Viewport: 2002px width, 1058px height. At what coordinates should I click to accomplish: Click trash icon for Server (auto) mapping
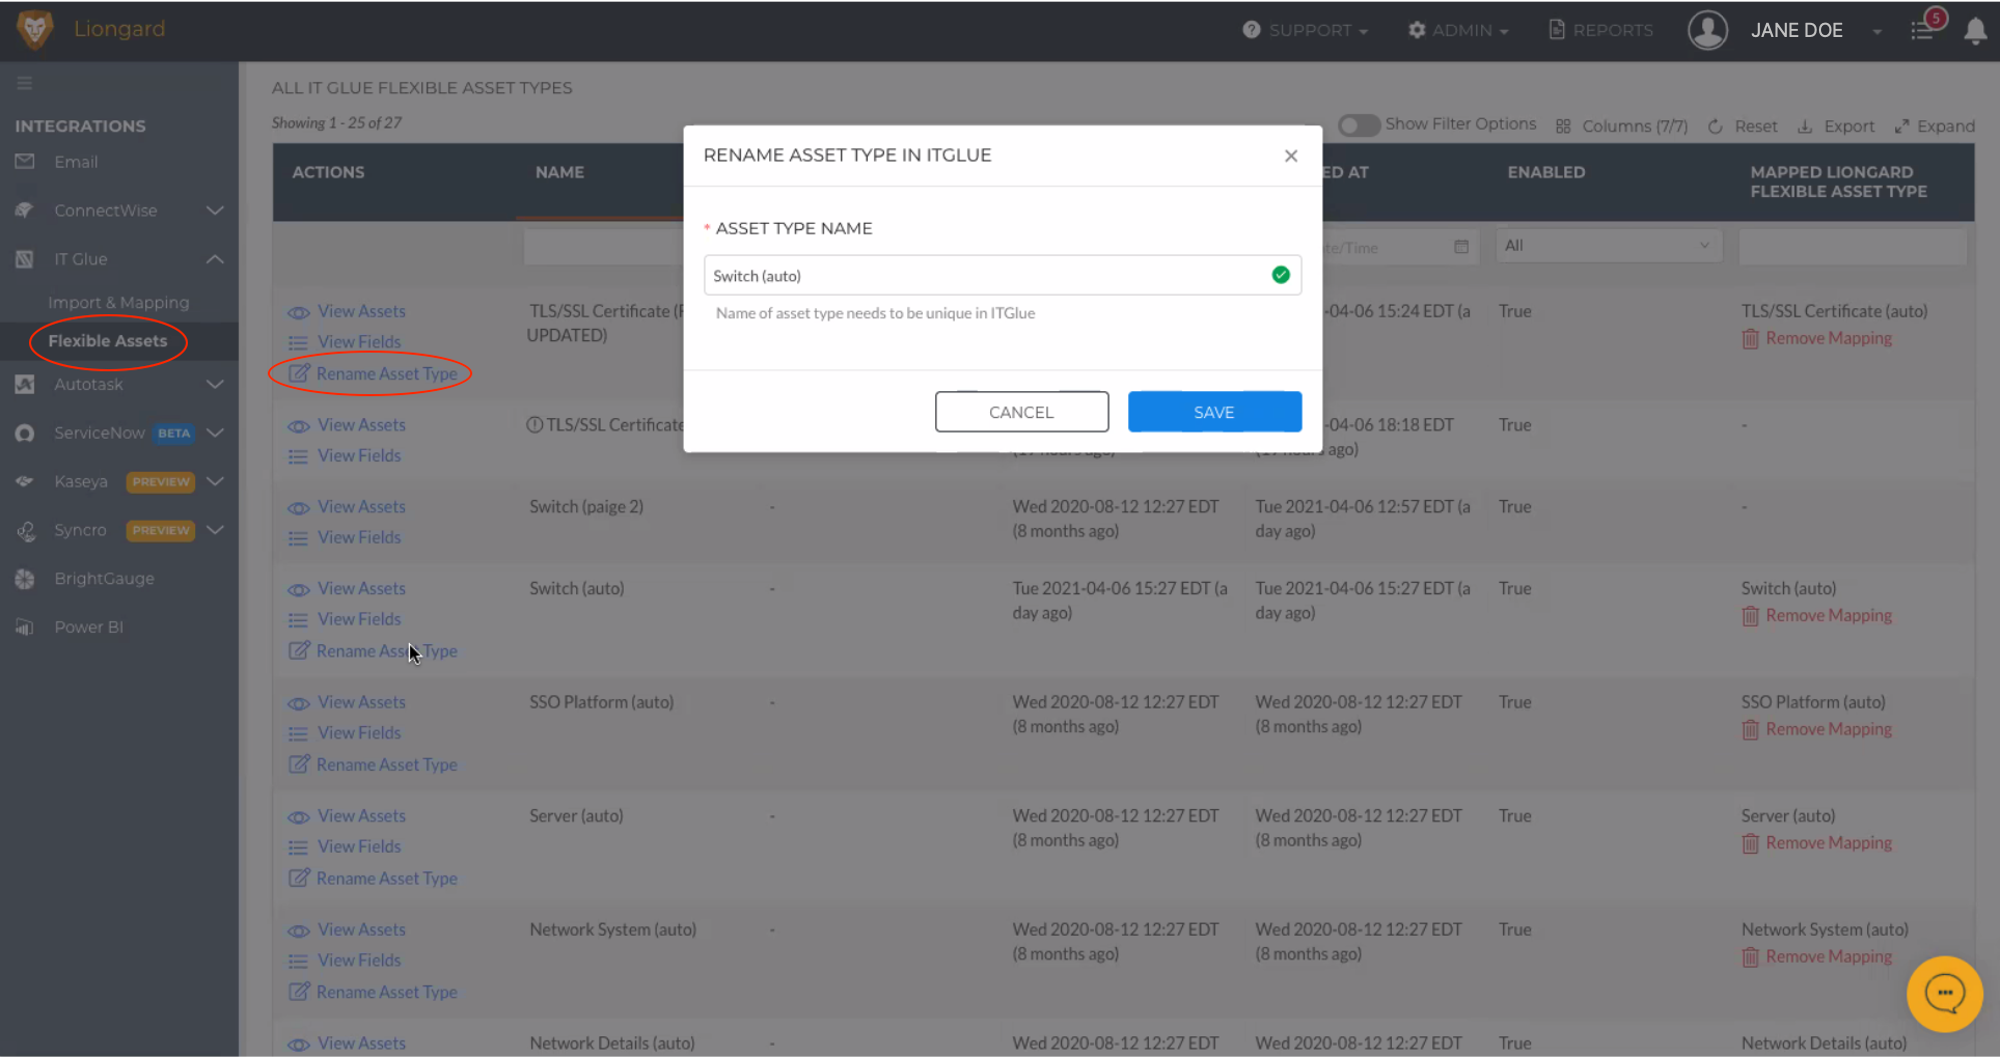(x=1750, y=844)
